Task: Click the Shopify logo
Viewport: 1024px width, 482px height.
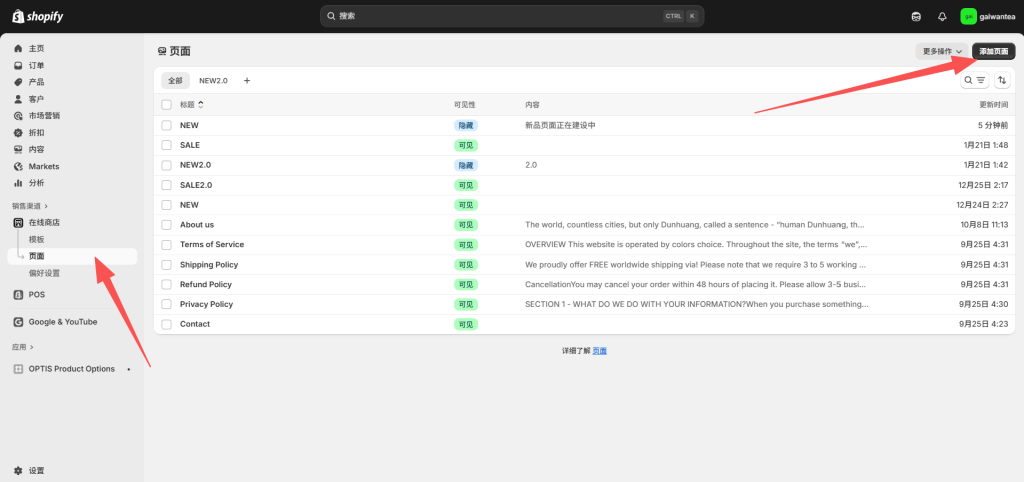Action: click(38, 16)
